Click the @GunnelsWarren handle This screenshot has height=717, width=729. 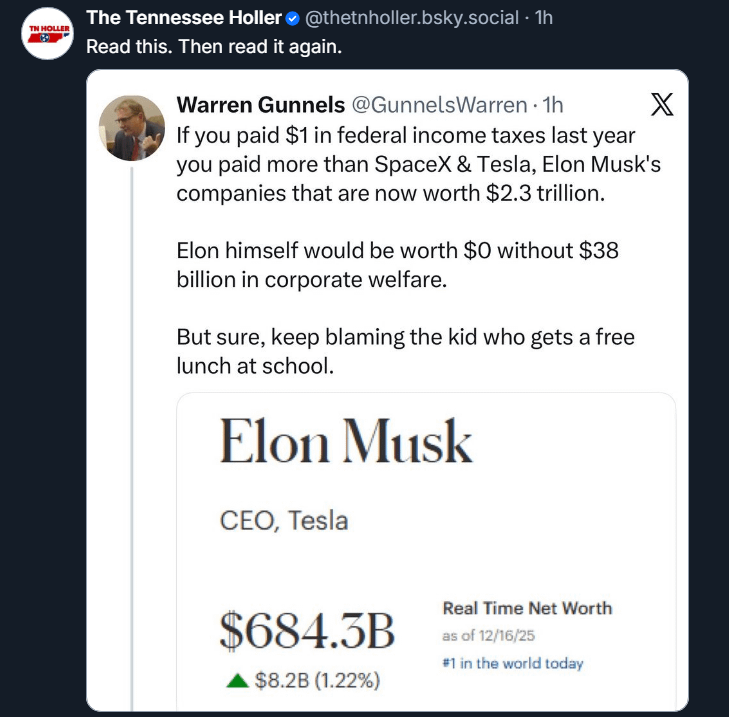(x=439, y=105)
